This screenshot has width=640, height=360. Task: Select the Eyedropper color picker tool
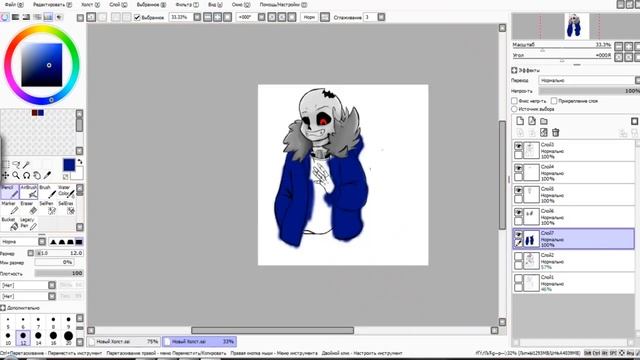[x=48, y=175]
